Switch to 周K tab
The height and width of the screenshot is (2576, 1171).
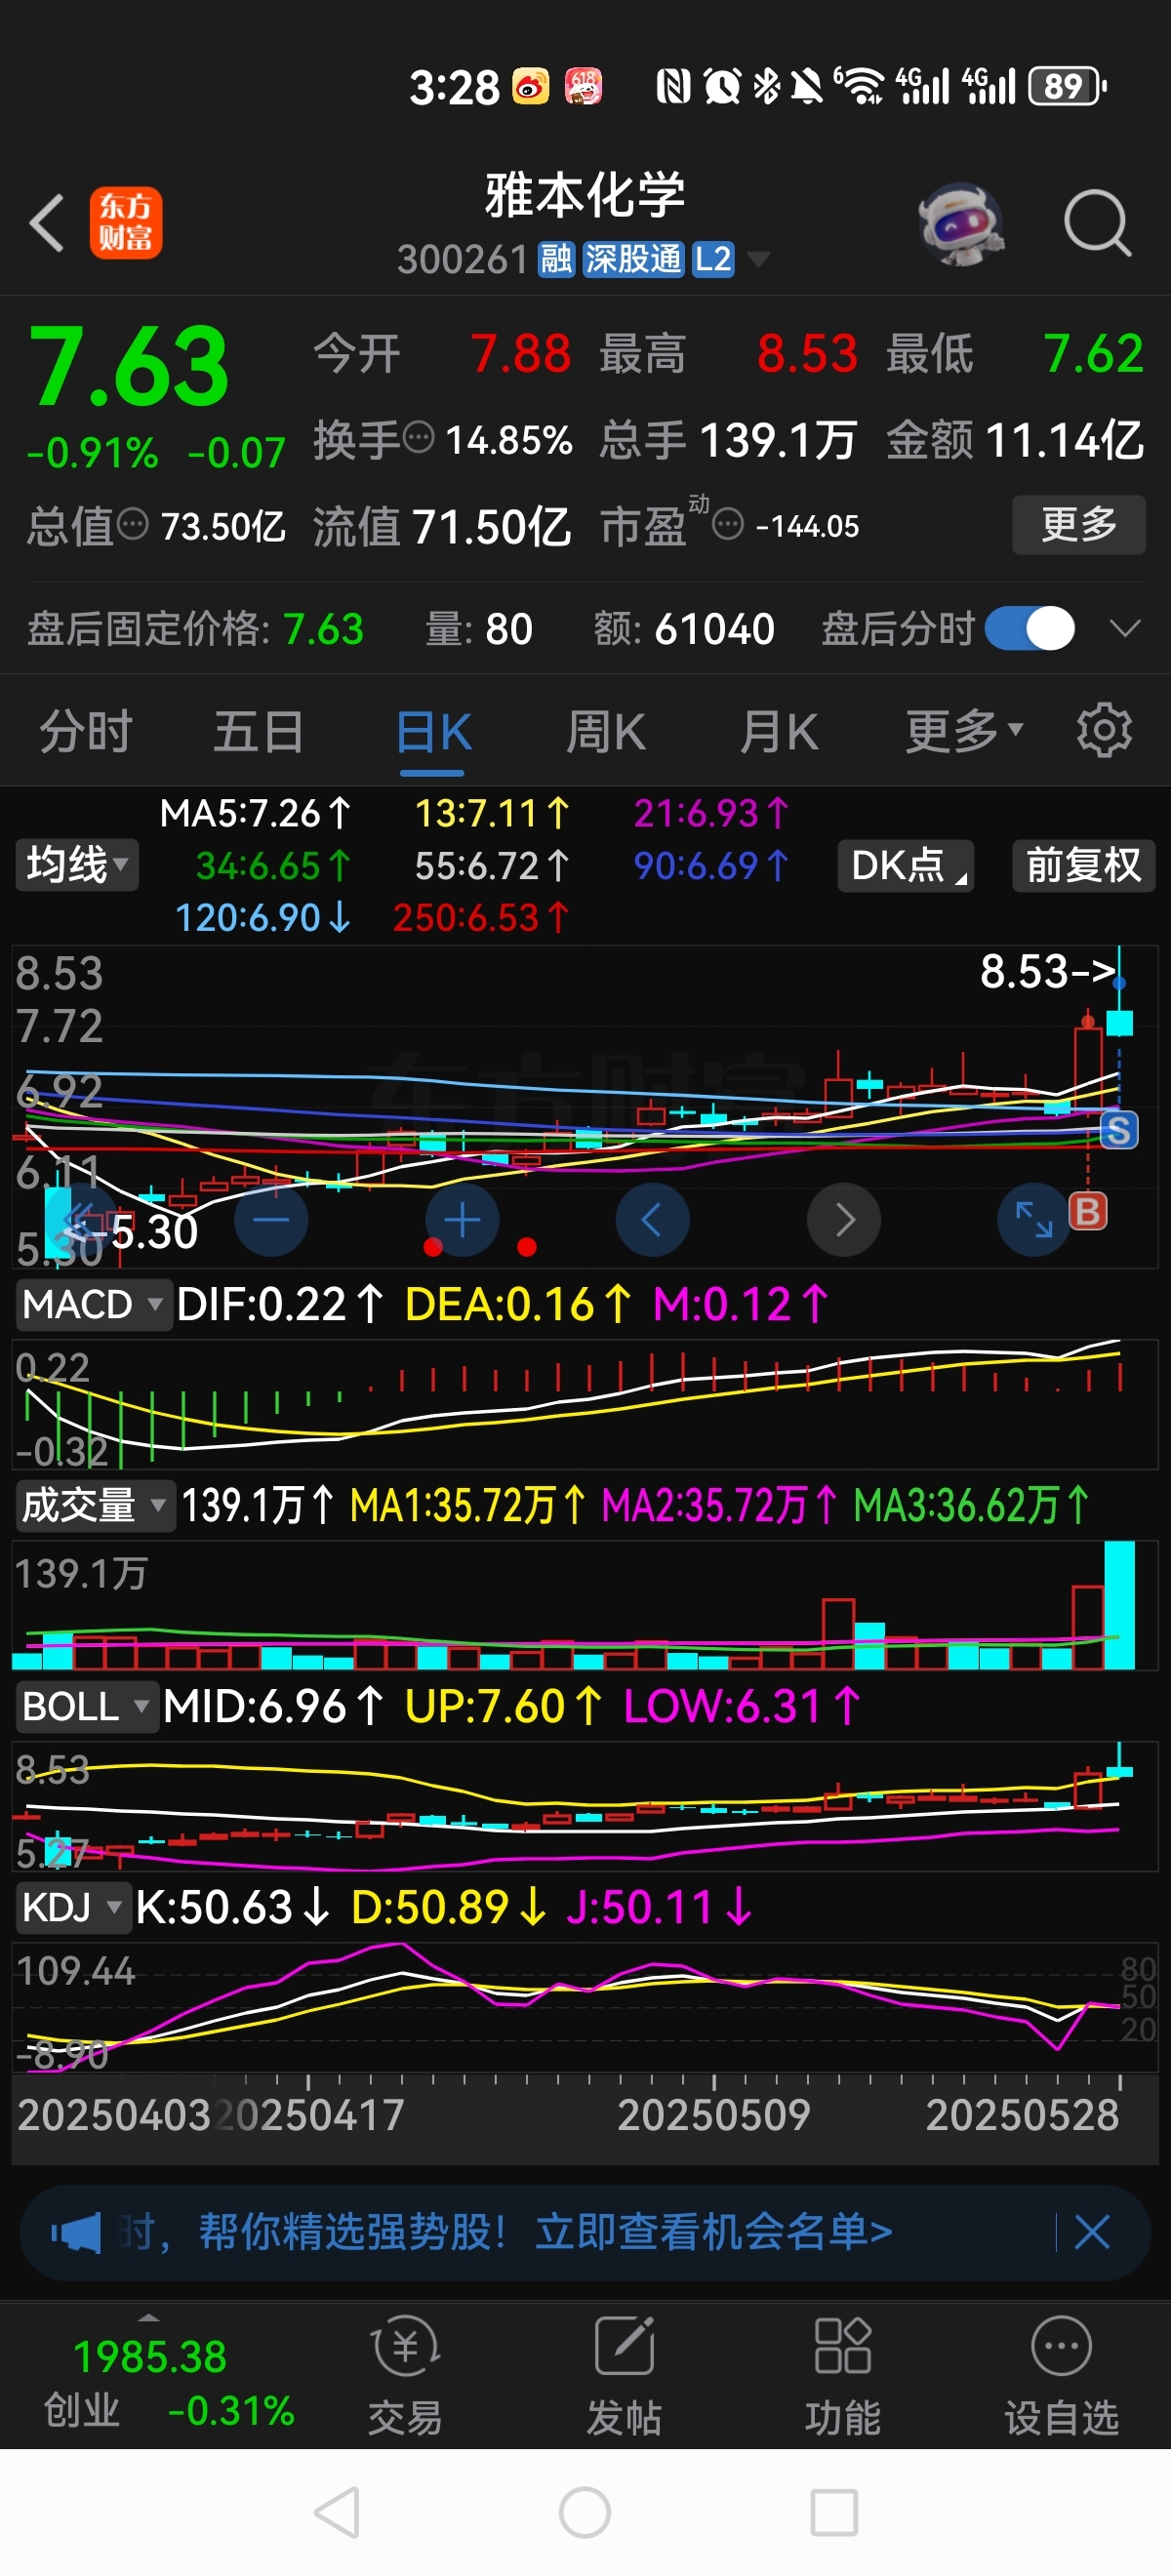[606, 731]
